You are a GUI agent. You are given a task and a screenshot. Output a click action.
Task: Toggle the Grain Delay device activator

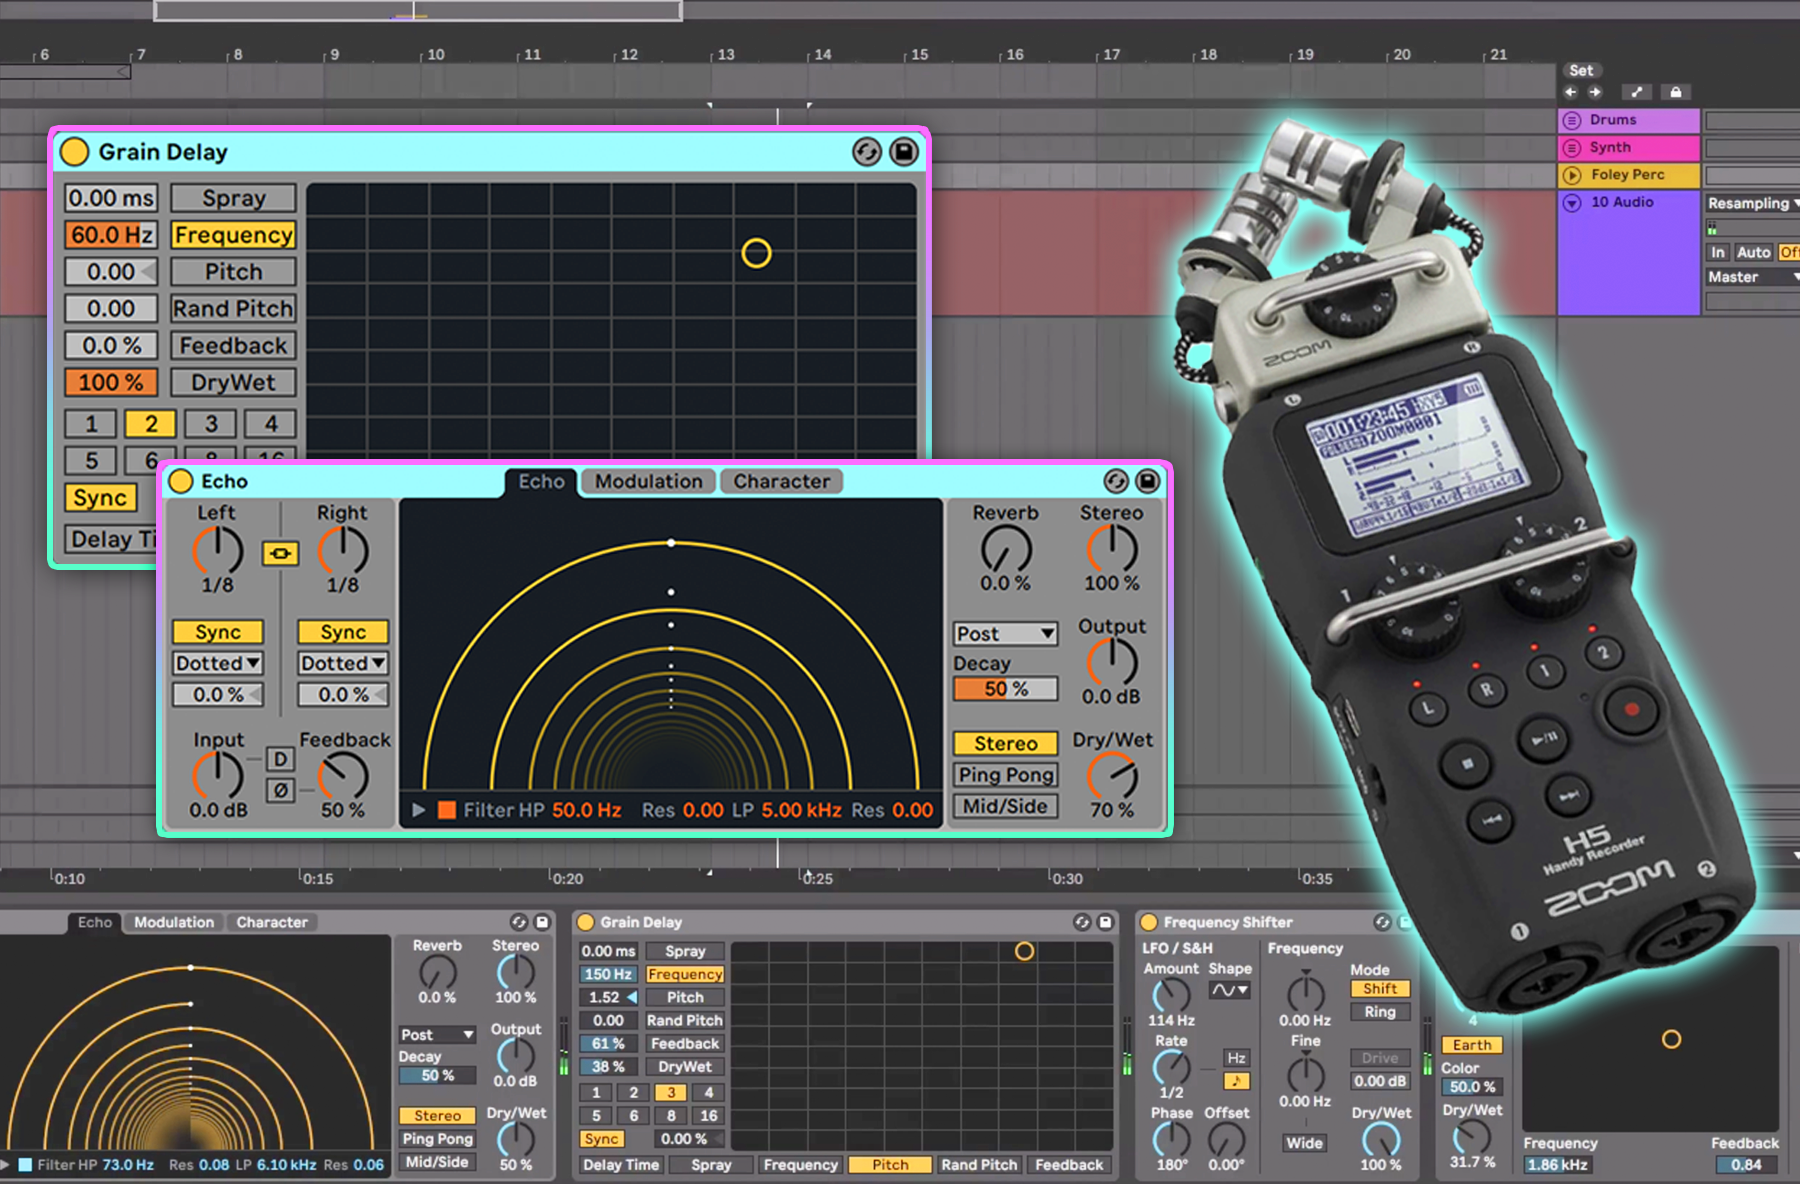(x=74, y=151)
